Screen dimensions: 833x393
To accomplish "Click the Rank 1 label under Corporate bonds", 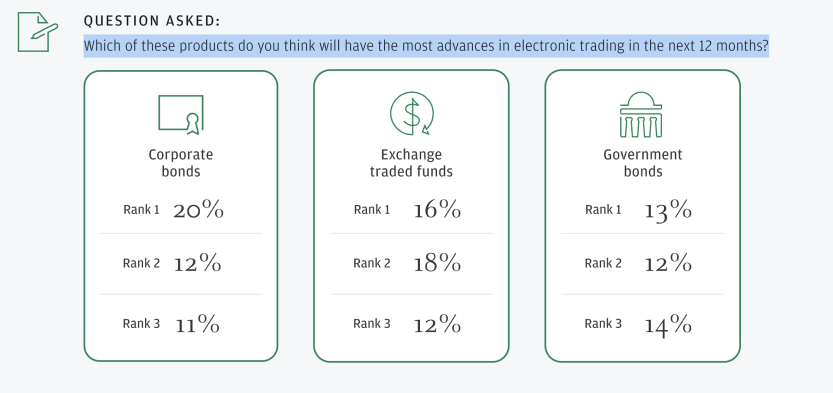I will (141, 210).
